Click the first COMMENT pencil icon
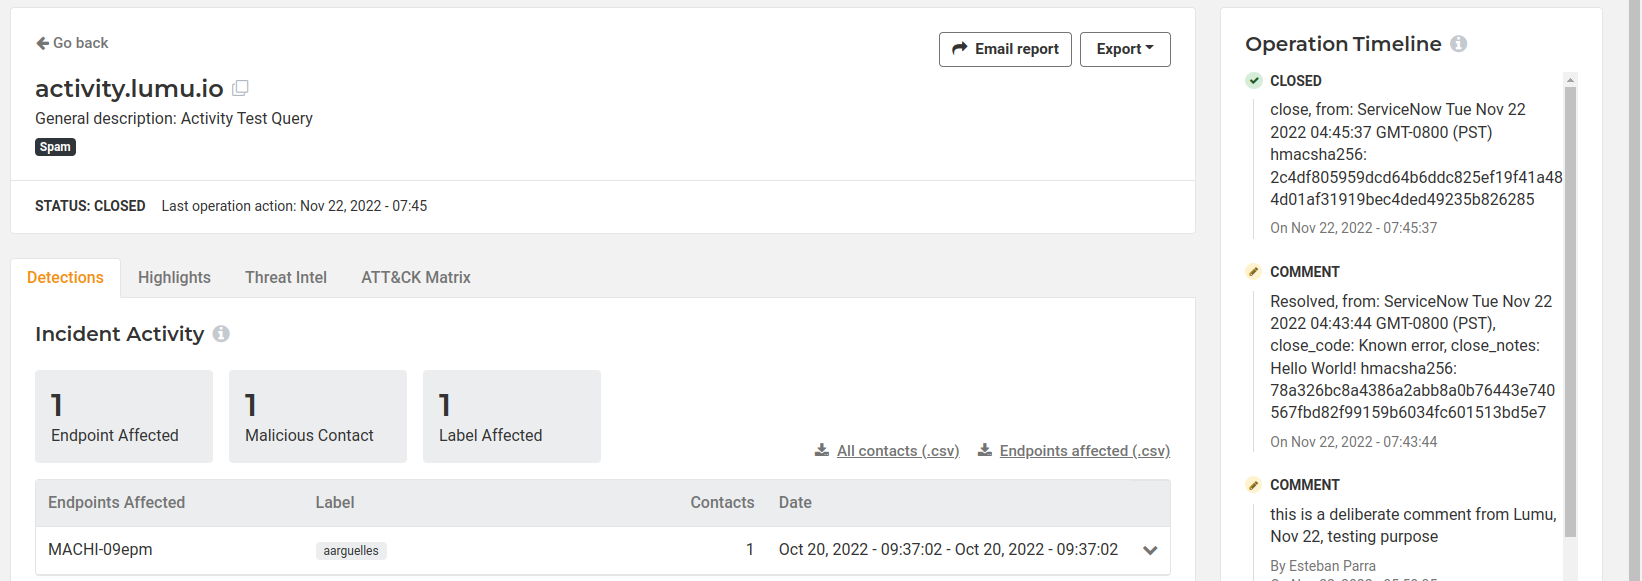The width and height of the screenshot is (1642, 581). tap(1254, 272)
